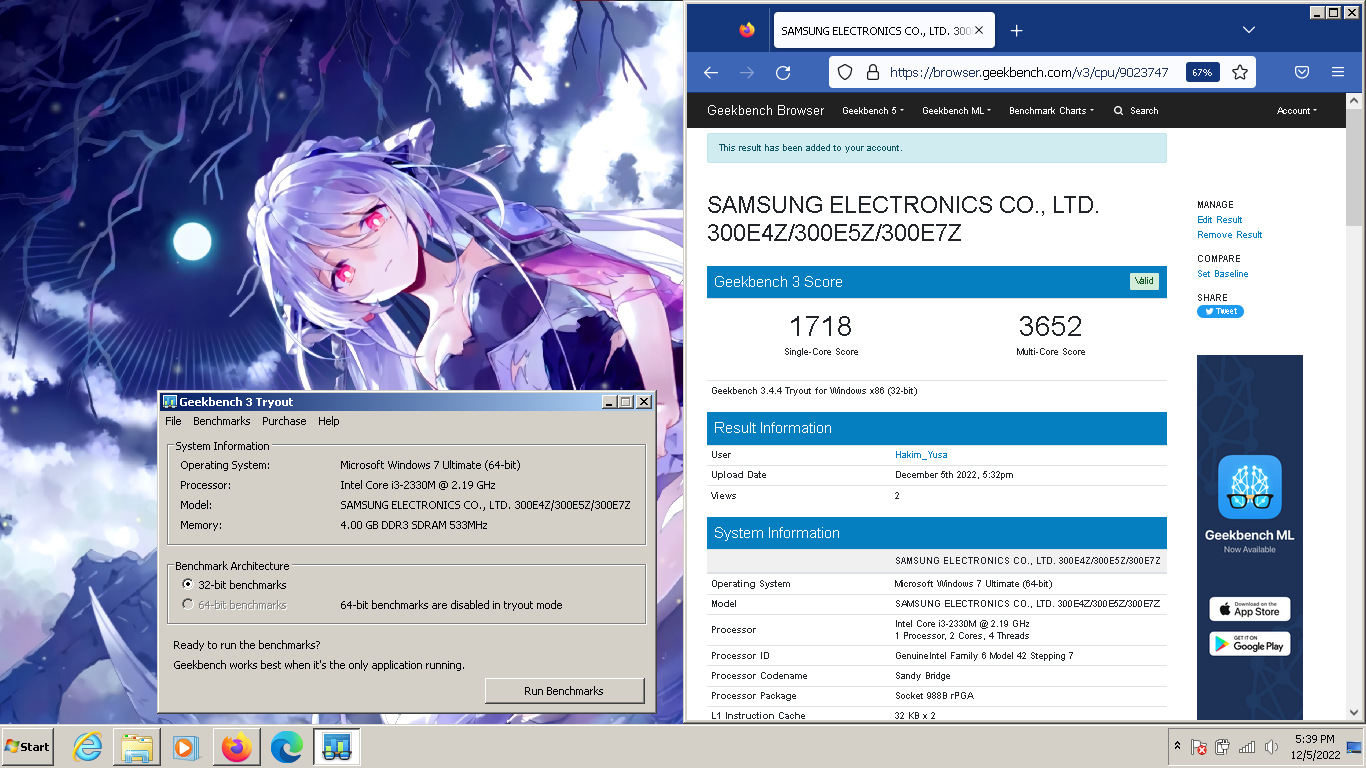Click the volume speaker tray icon
The image size is (1366, 768).
(x=1271, y=747)
